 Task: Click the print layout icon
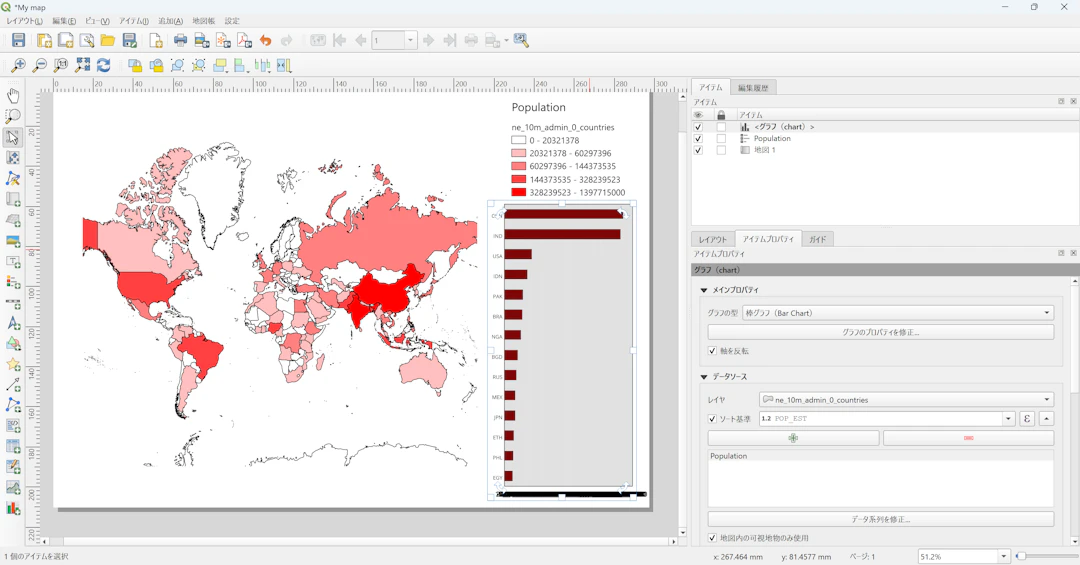coord(180,41)
